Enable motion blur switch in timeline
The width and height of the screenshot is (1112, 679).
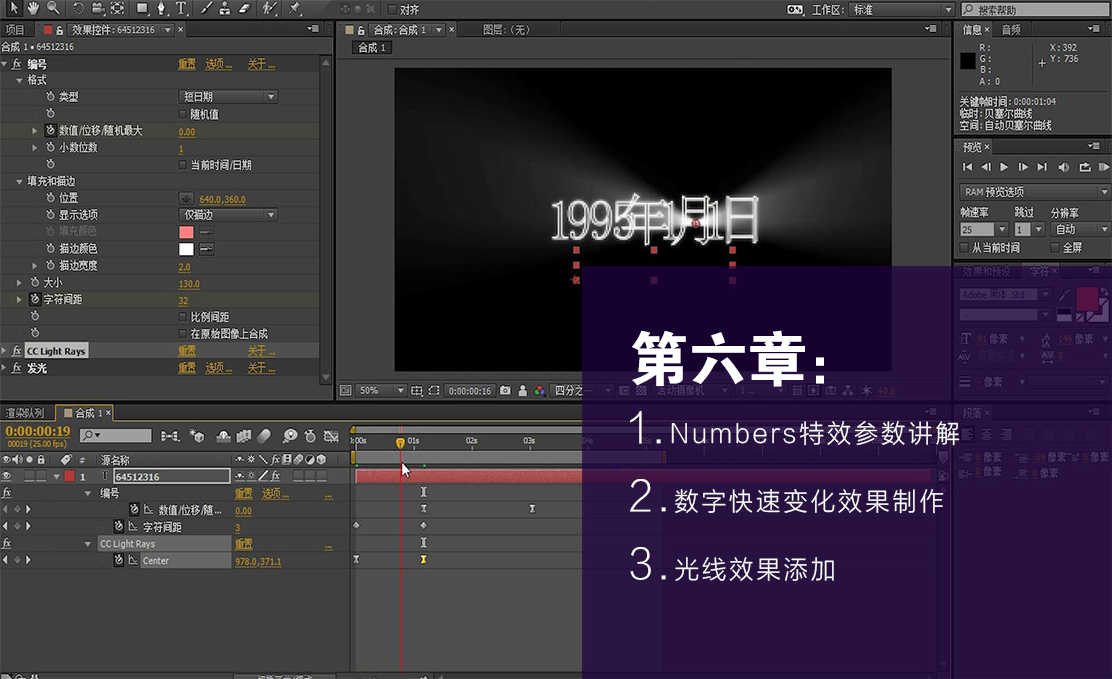[x=264, y=436]
